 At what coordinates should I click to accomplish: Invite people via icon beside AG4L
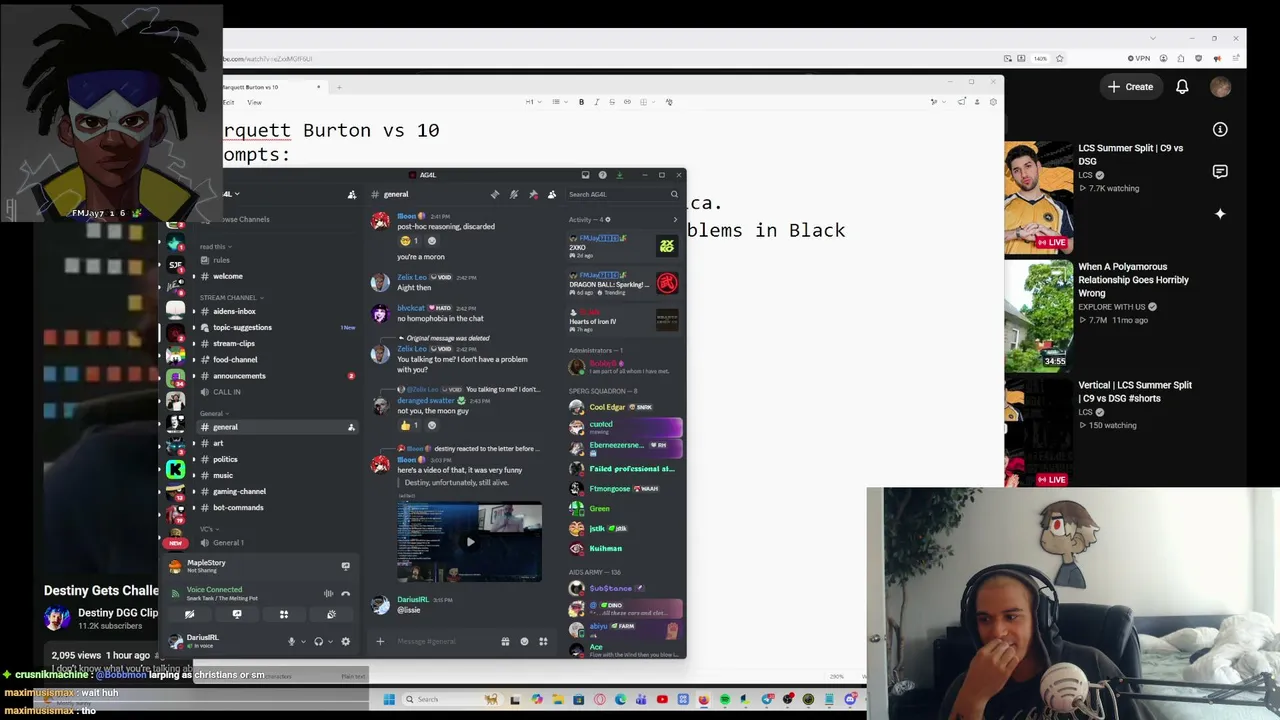coord(352,194)
